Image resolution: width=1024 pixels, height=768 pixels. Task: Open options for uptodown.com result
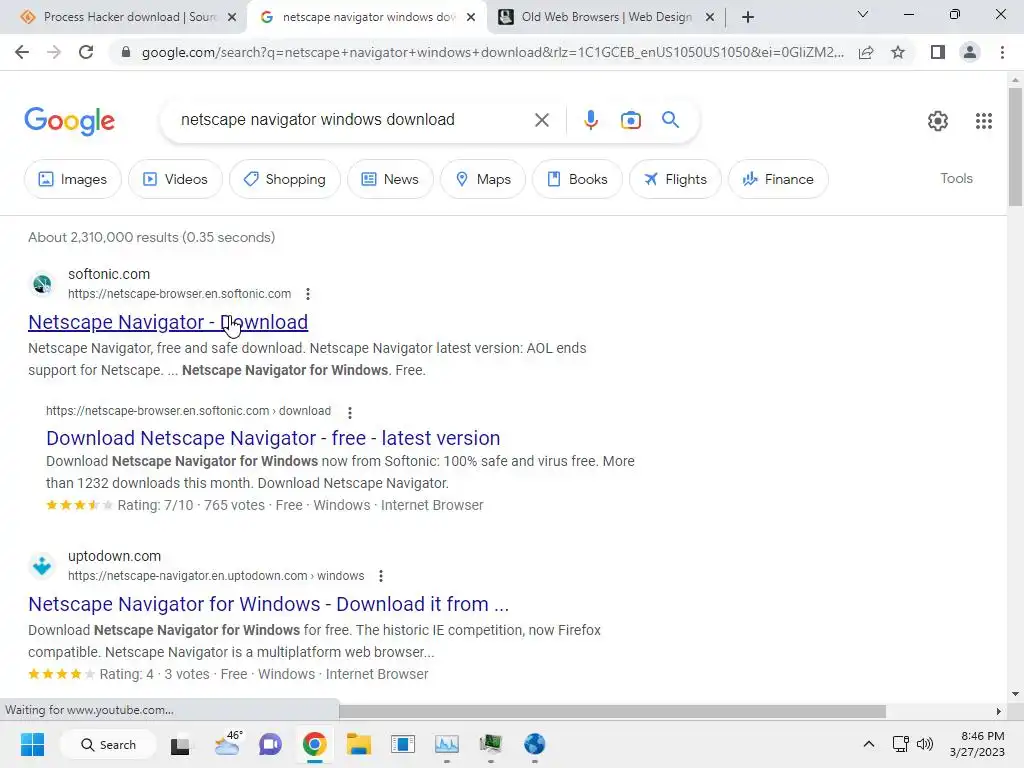381,576
